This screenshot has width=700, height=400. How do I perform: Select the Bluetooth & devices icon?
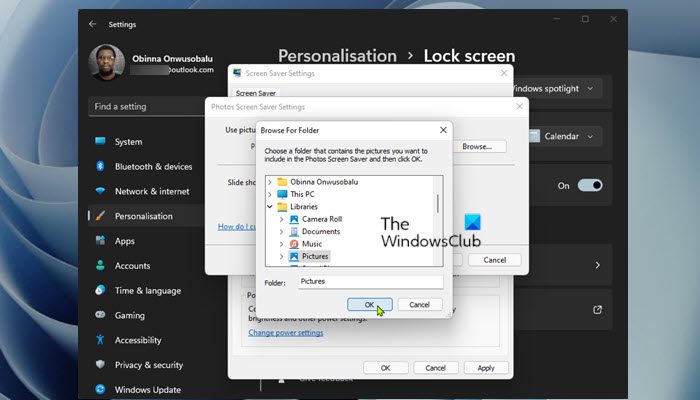[100, 166]
